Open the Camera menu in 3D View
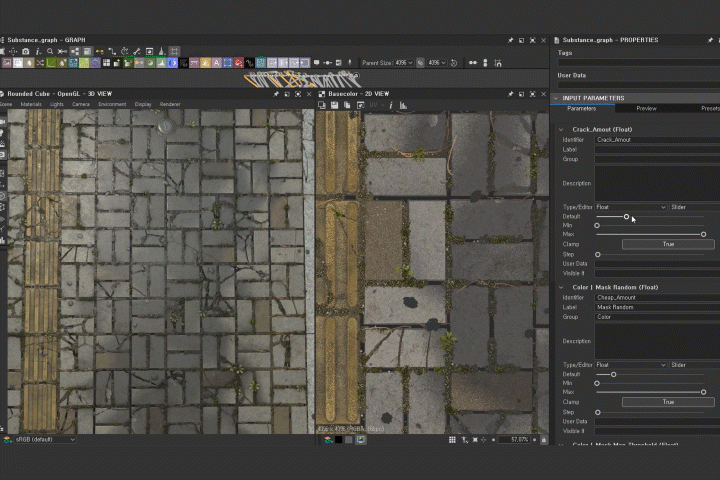Screen dimensions: 720x480 coord(81,104)
